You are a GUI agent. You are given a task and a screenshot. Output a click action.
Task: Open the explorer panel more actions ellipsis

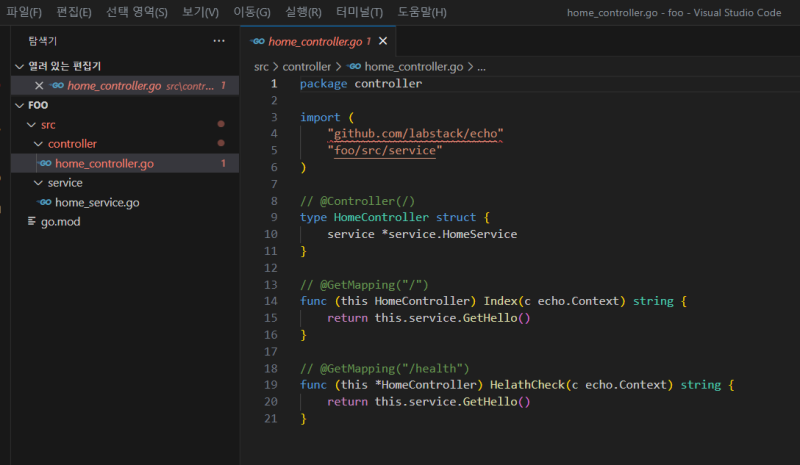point(219,41)
